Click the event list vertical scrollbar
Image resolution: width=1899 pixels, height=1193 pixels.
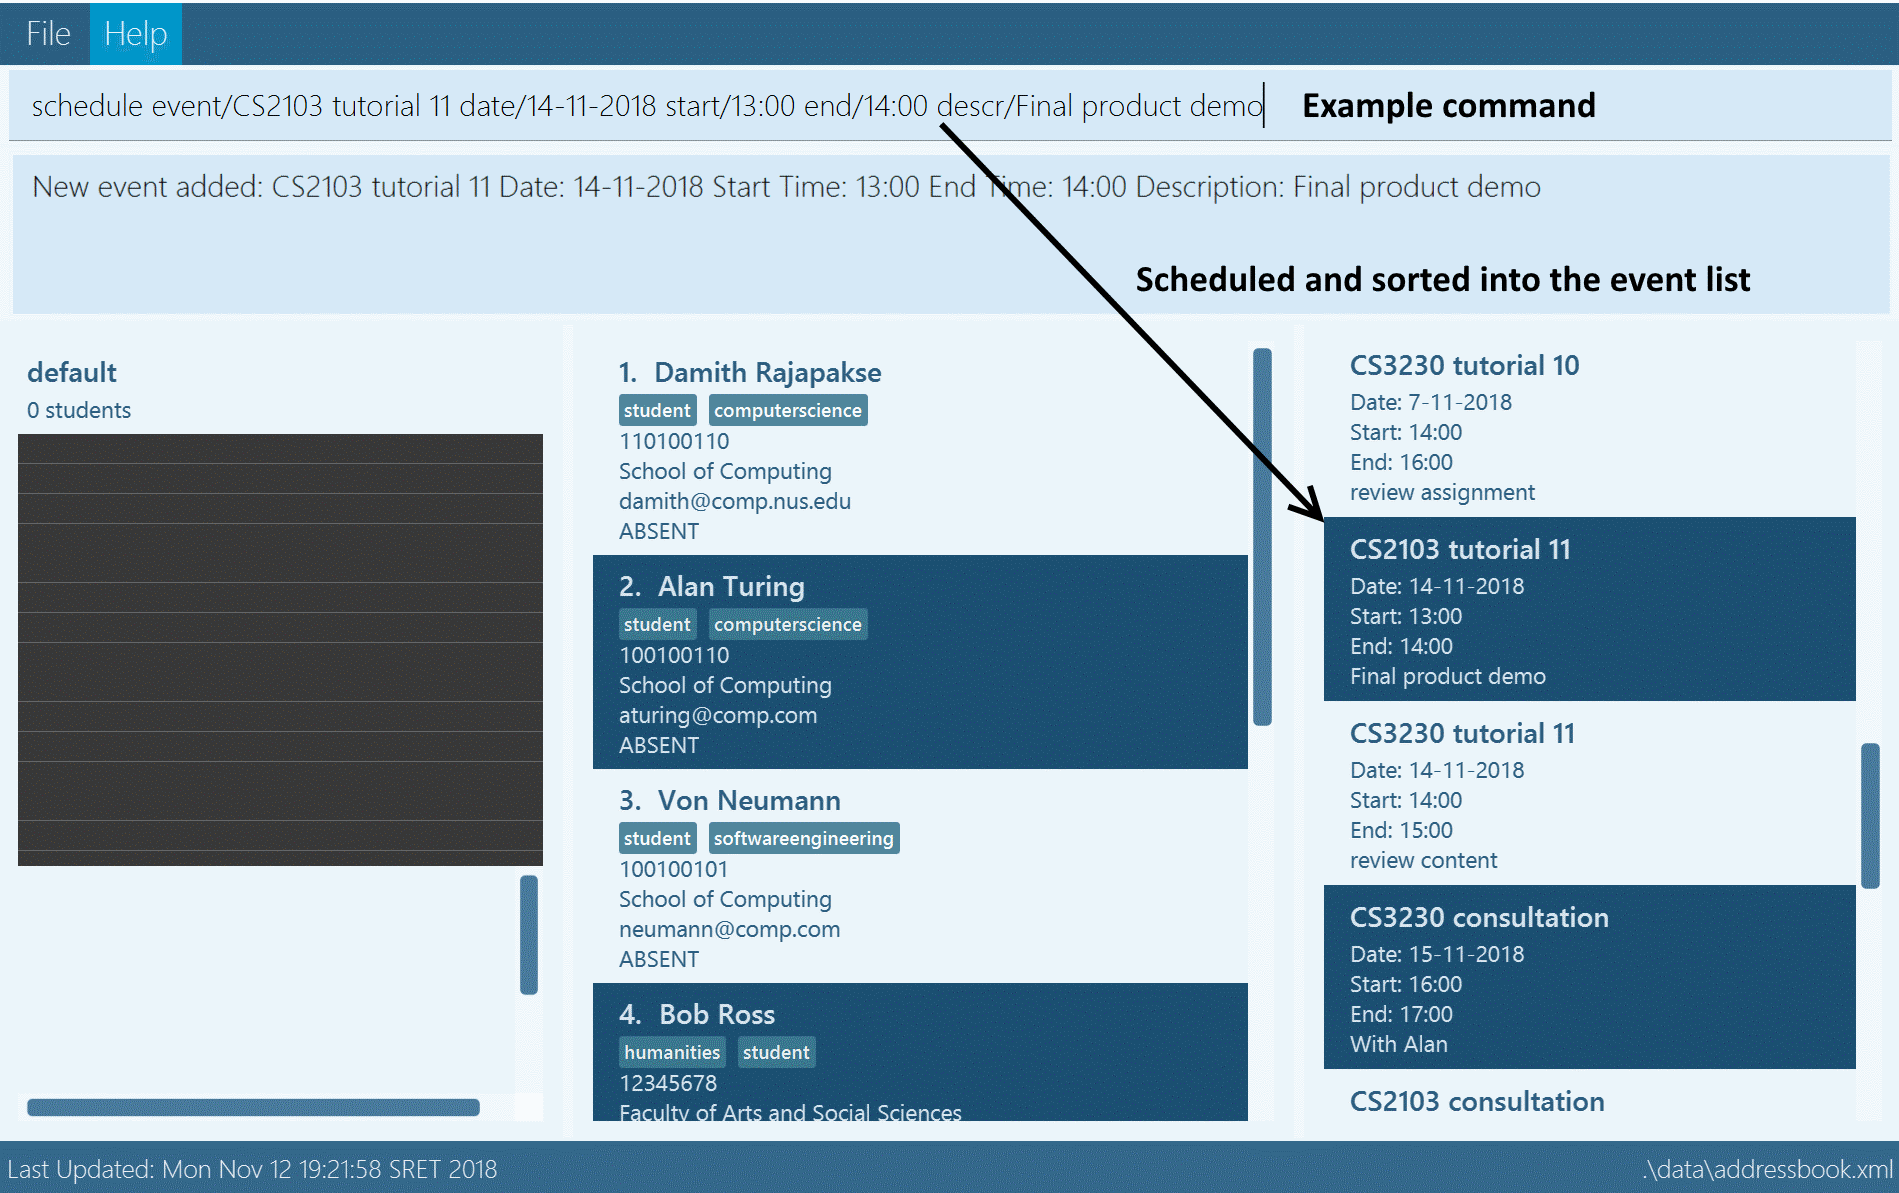tap(1870, 815)
